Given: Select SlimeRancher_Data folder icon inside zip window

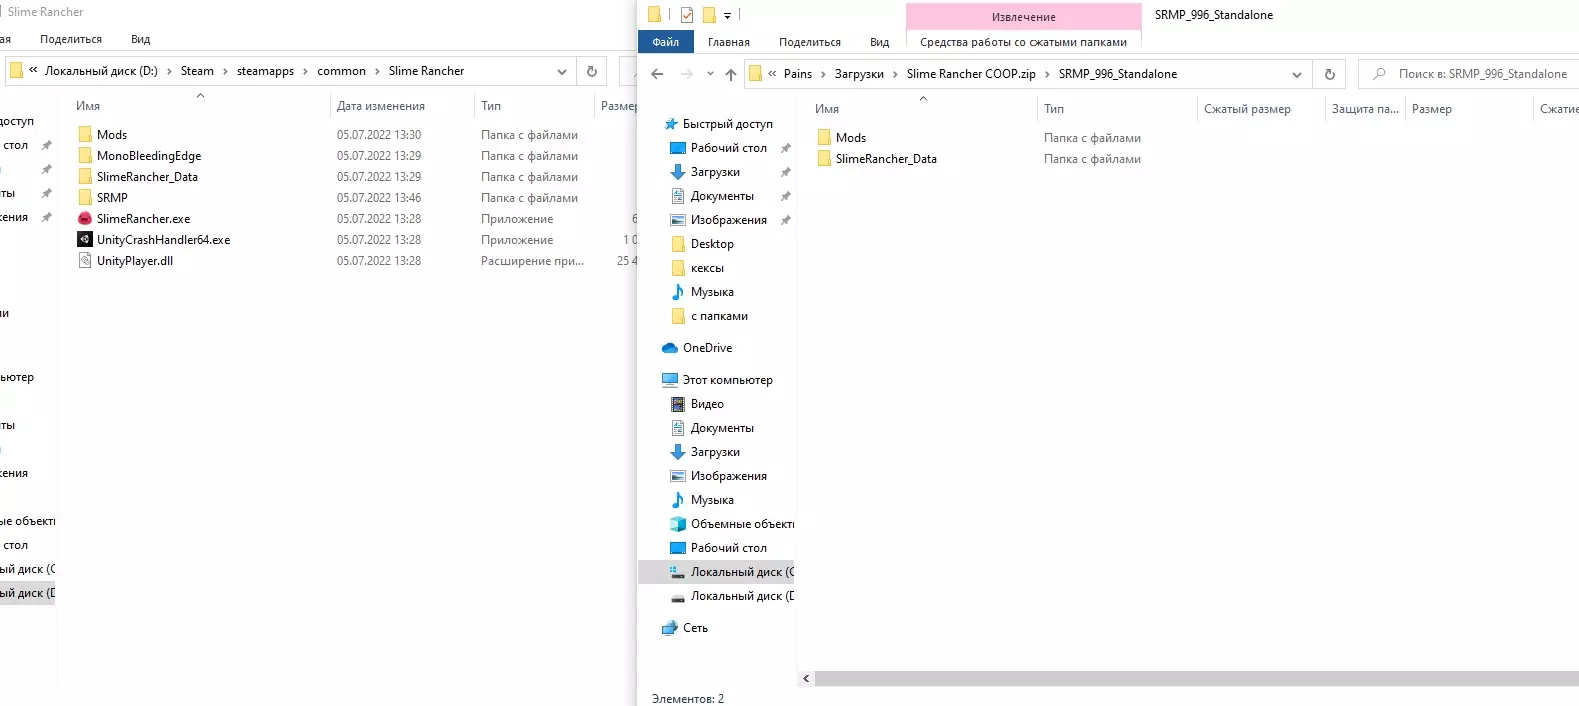Looking at the screenshot, I should [x=824, y=159].
